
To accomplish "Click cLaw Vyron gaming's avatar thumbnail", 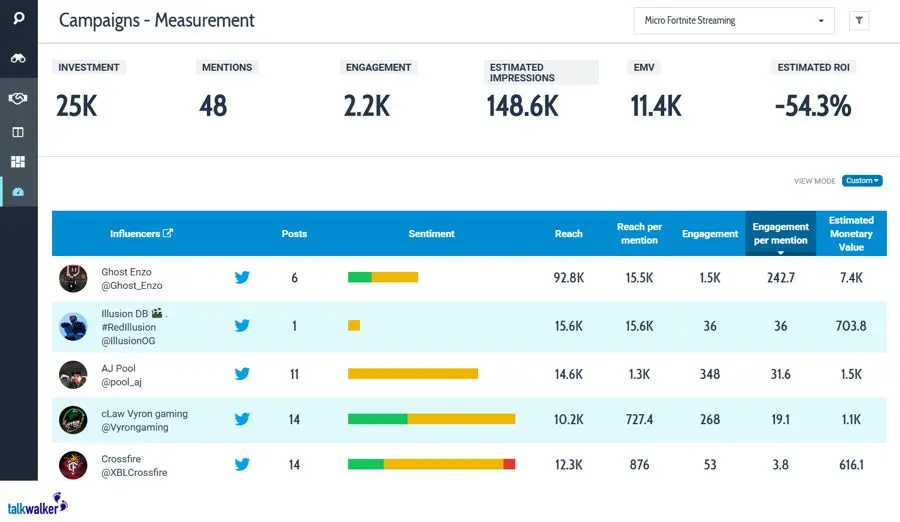I will [73, 420].
